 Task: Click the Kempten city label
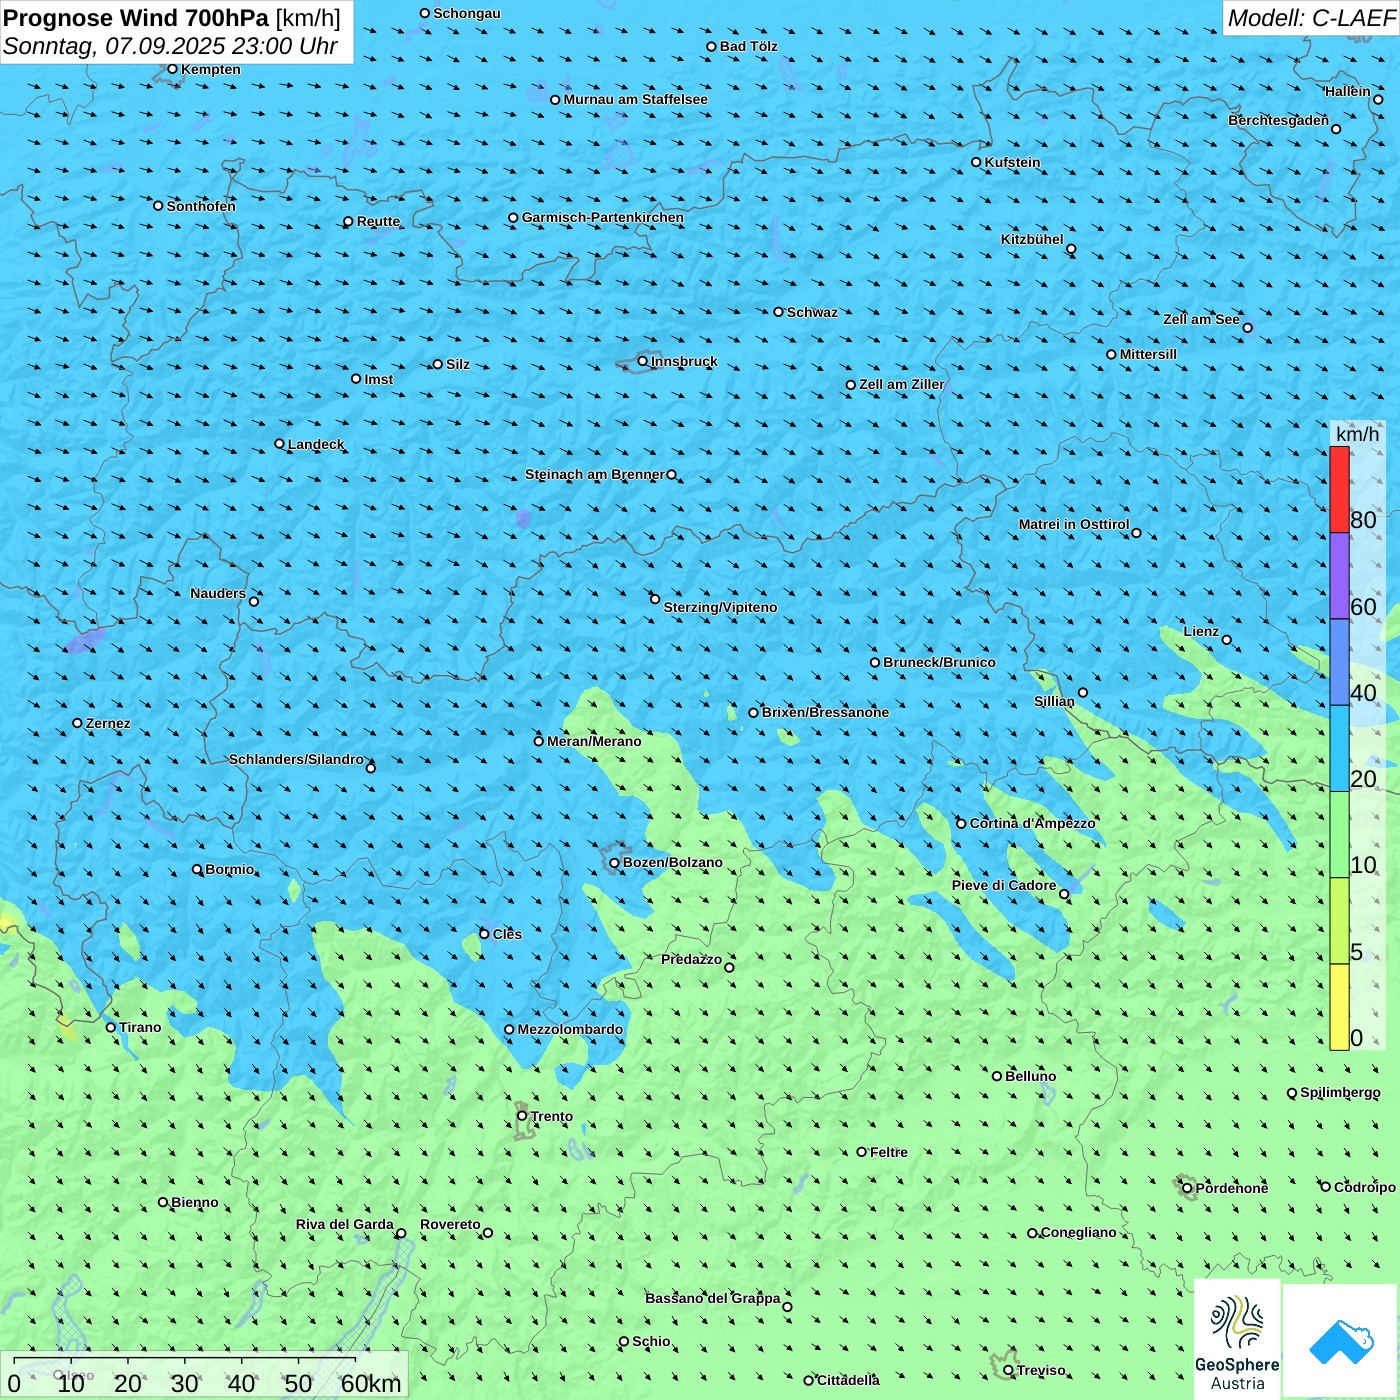coord(211,69)
